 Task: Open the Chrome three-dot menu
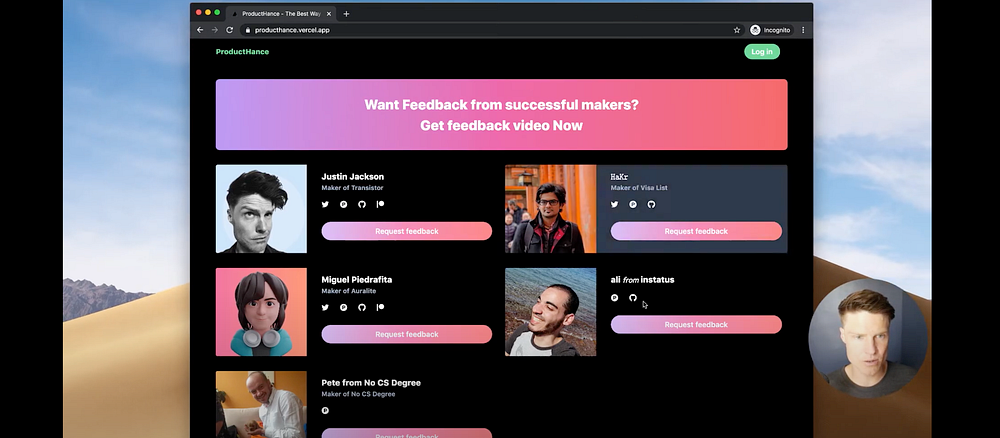803,30
